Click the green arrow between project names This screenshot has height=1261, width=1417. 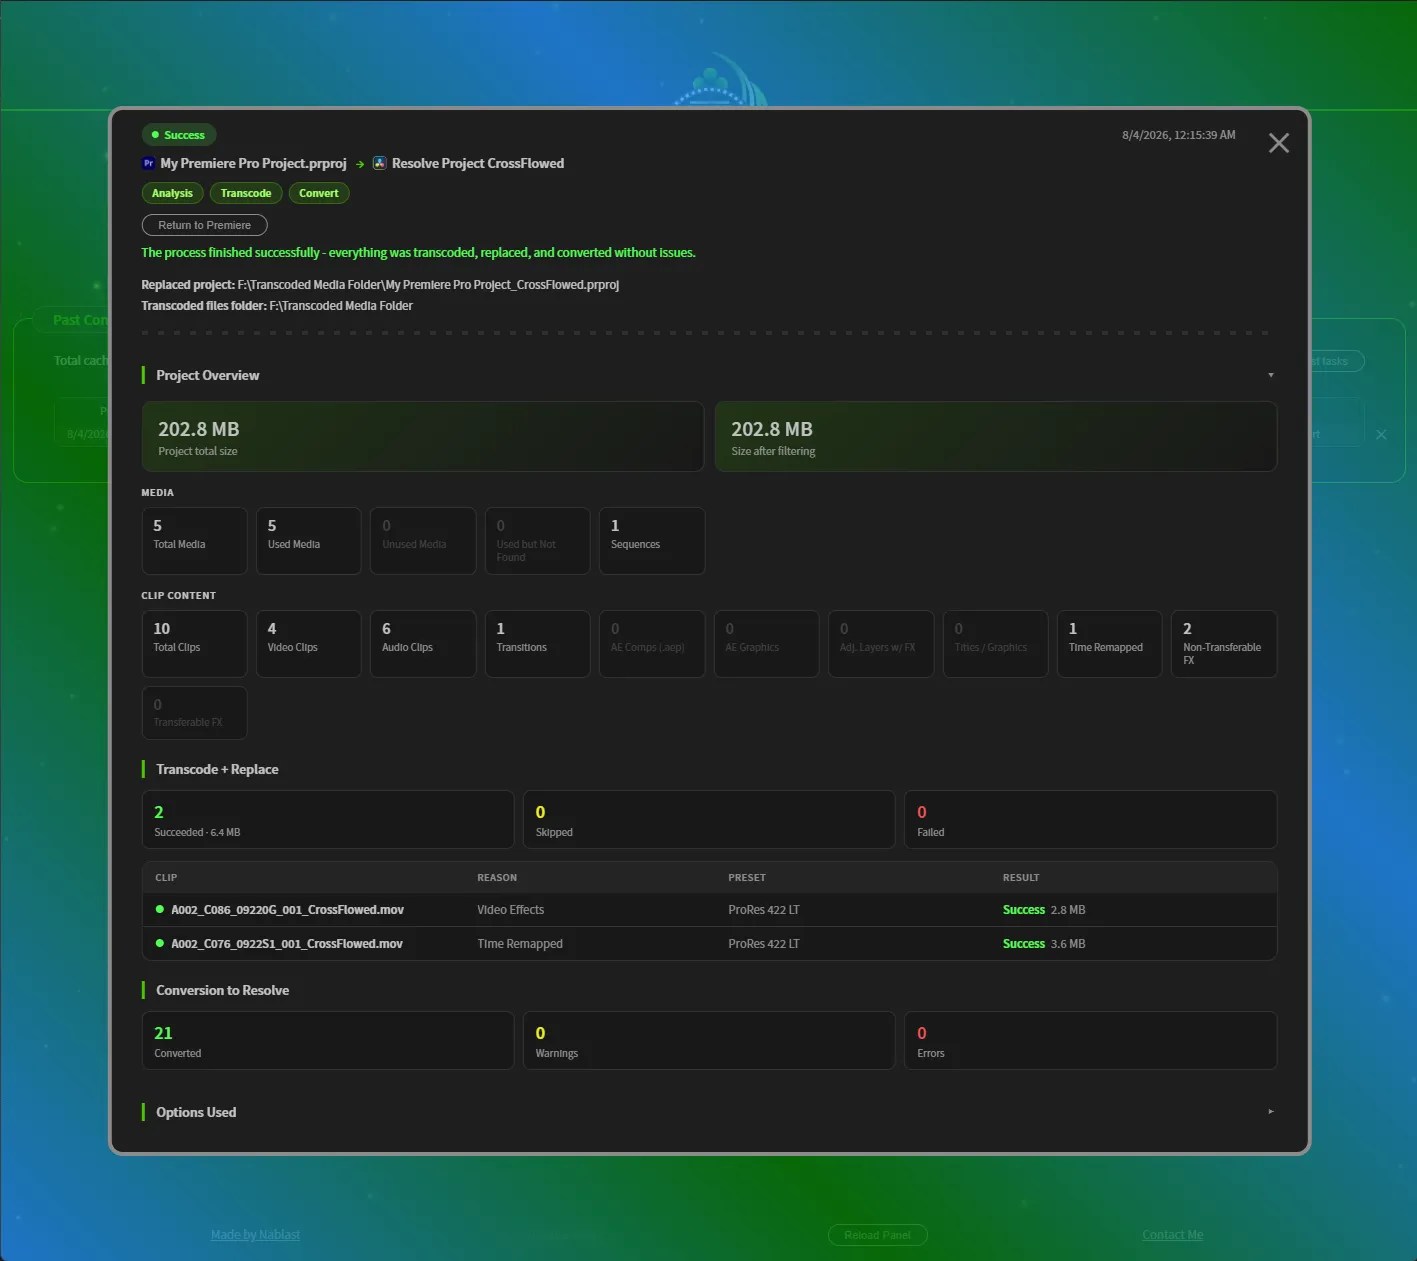coord(360,164)
